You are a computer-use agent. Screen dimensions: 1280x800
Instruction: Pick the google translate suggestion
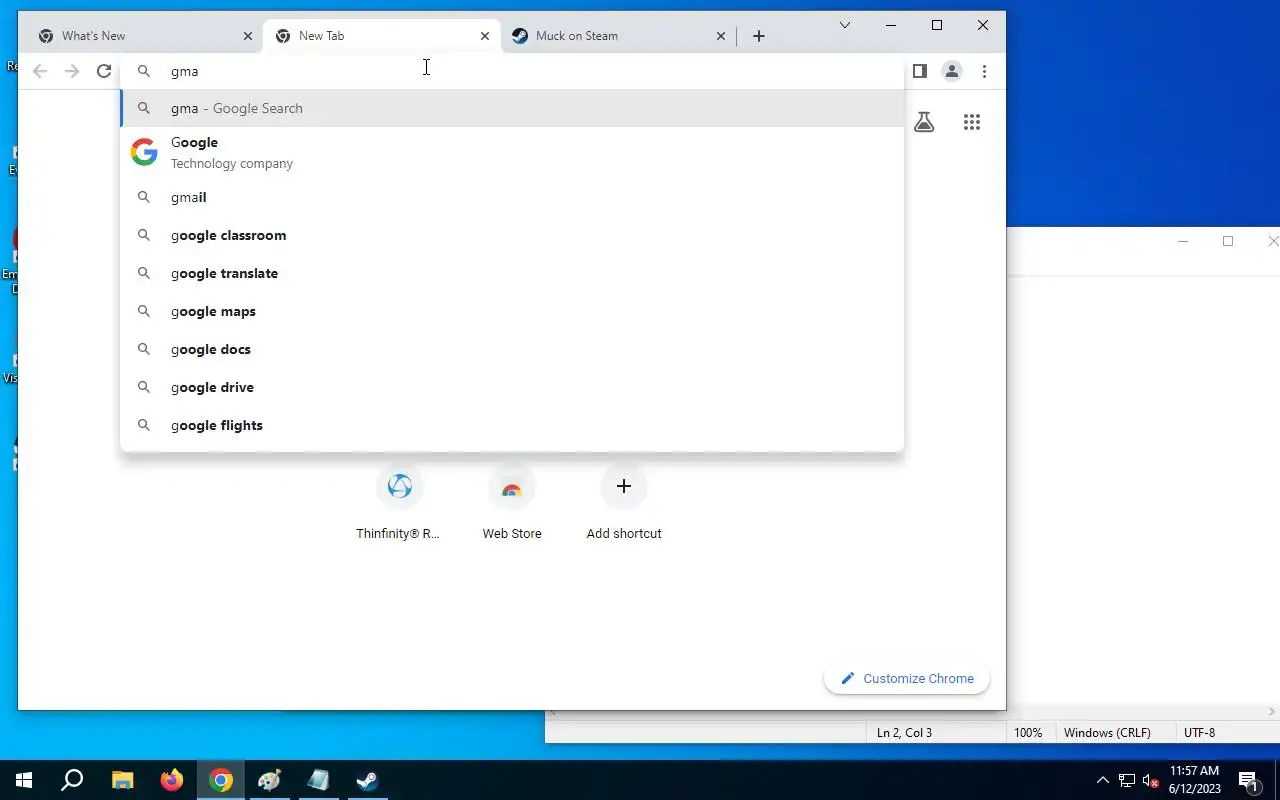(512, 273)
